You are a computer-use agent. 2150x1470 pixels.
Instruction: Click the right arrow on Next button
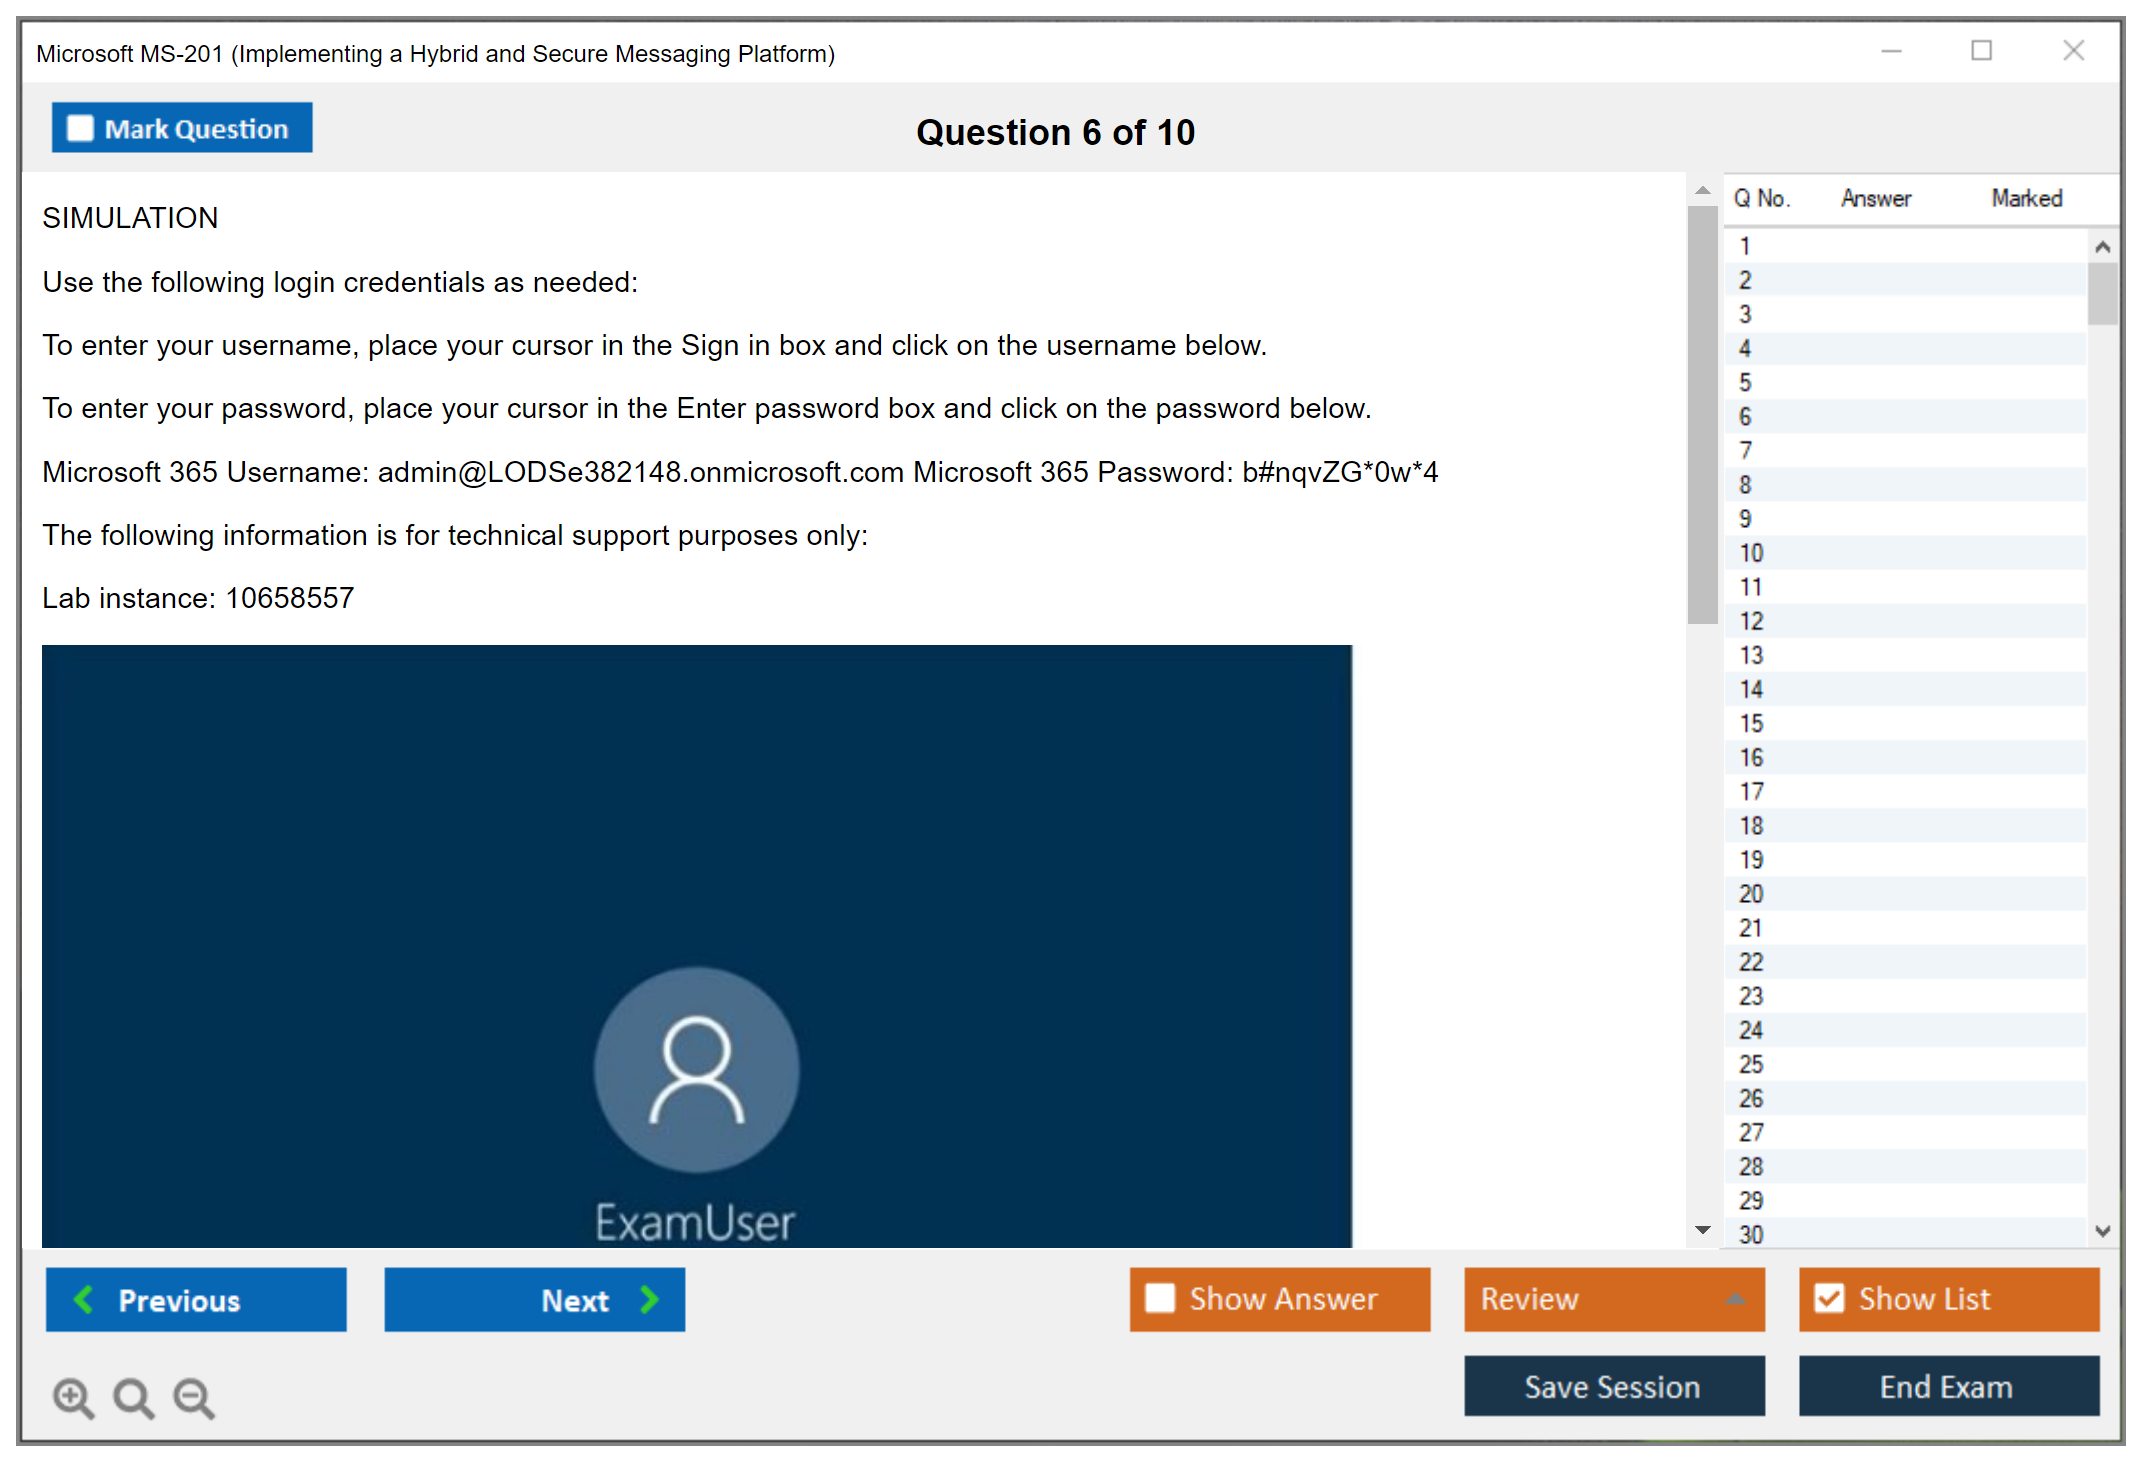649,1299
